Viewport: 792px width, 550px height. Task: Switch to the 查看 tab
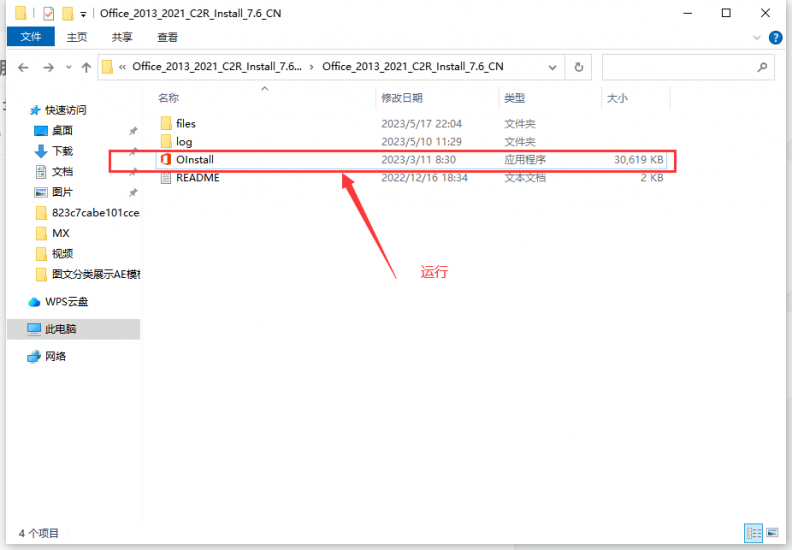coord(167,37)
